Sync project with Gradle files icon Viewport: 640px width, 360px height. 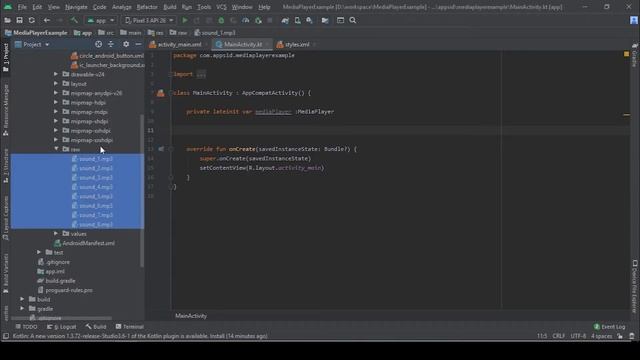tap(285, 20)
